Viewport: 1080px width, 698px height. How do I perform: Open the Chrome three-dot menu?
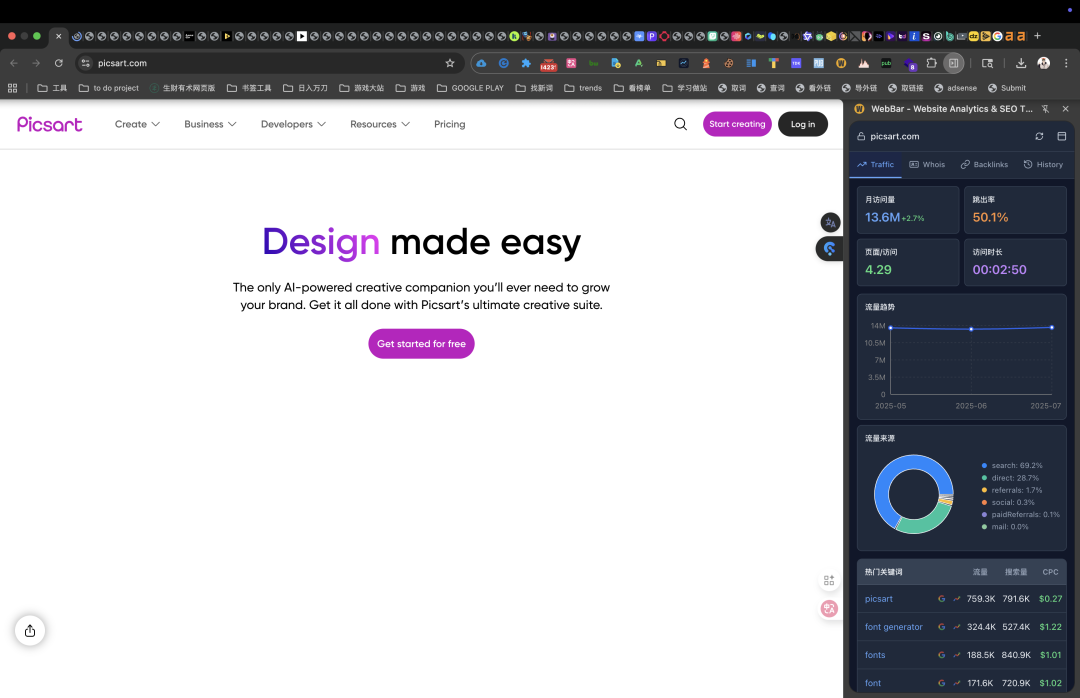tap(1066, 63)
